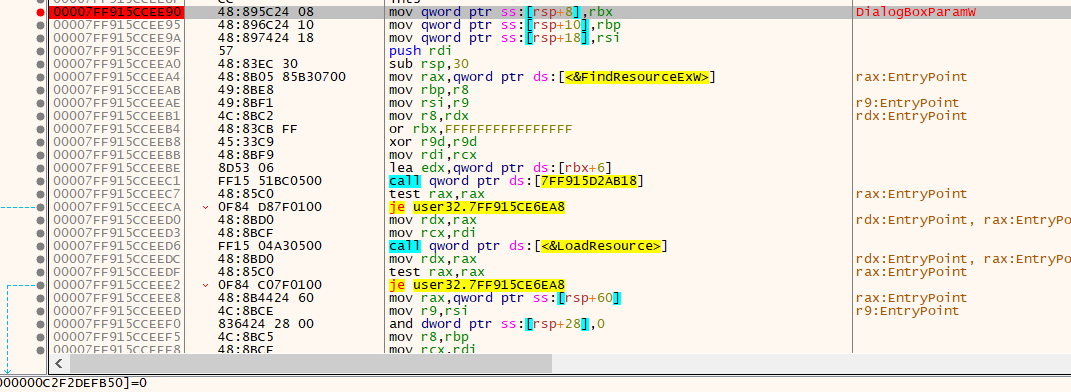Toggle breakpoint dot at address 00007FF915CCEE95
Image resolution: width=1071 pixels, height=392 pixels.
click(x=41, y=25)
